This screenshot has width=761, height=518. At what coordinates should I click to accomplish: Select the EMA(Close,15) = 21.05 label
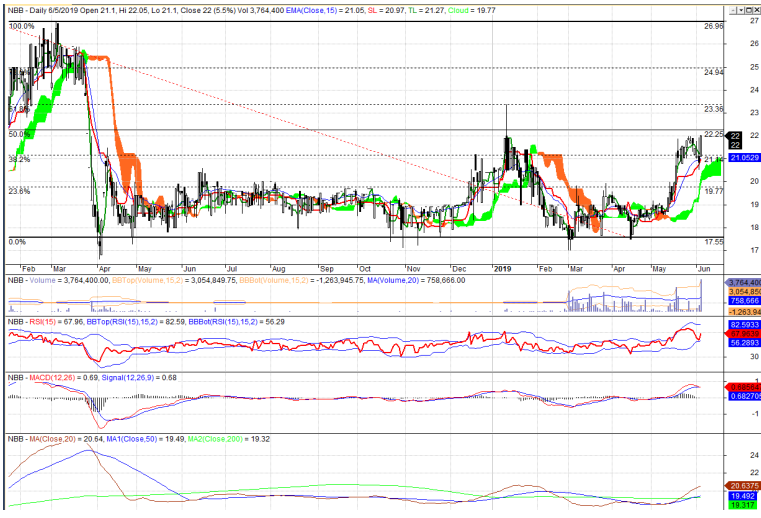pos(325,10)
